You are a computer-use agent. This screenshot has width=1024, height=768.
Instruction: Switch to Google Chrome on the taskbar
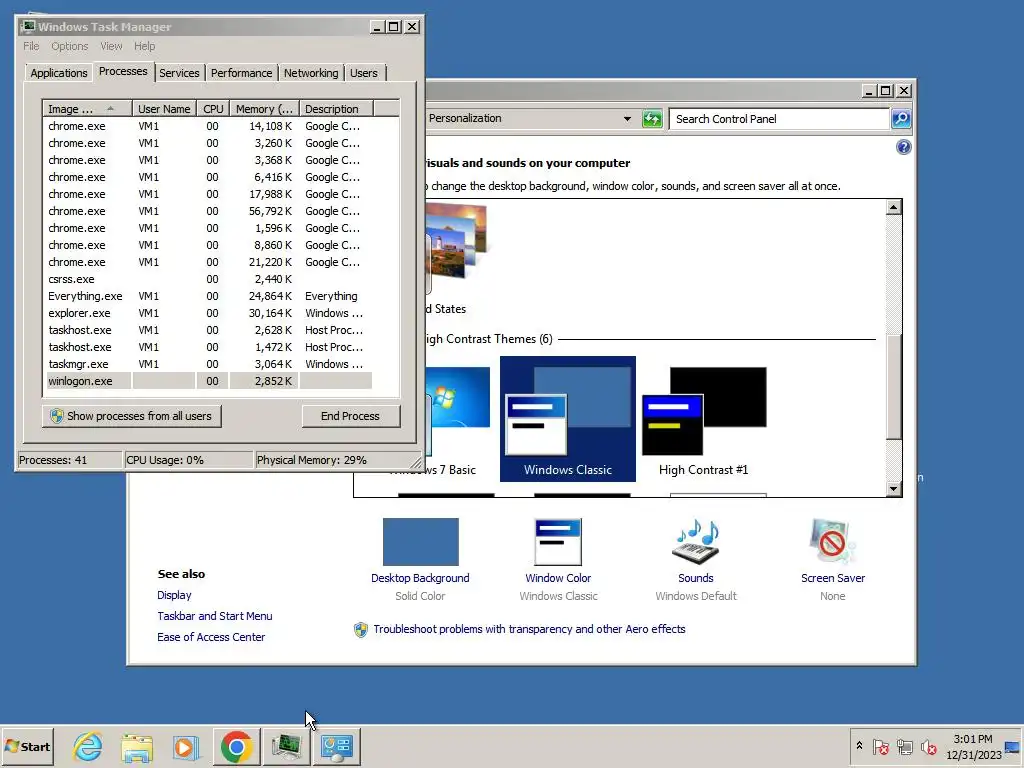click(236, 746)
